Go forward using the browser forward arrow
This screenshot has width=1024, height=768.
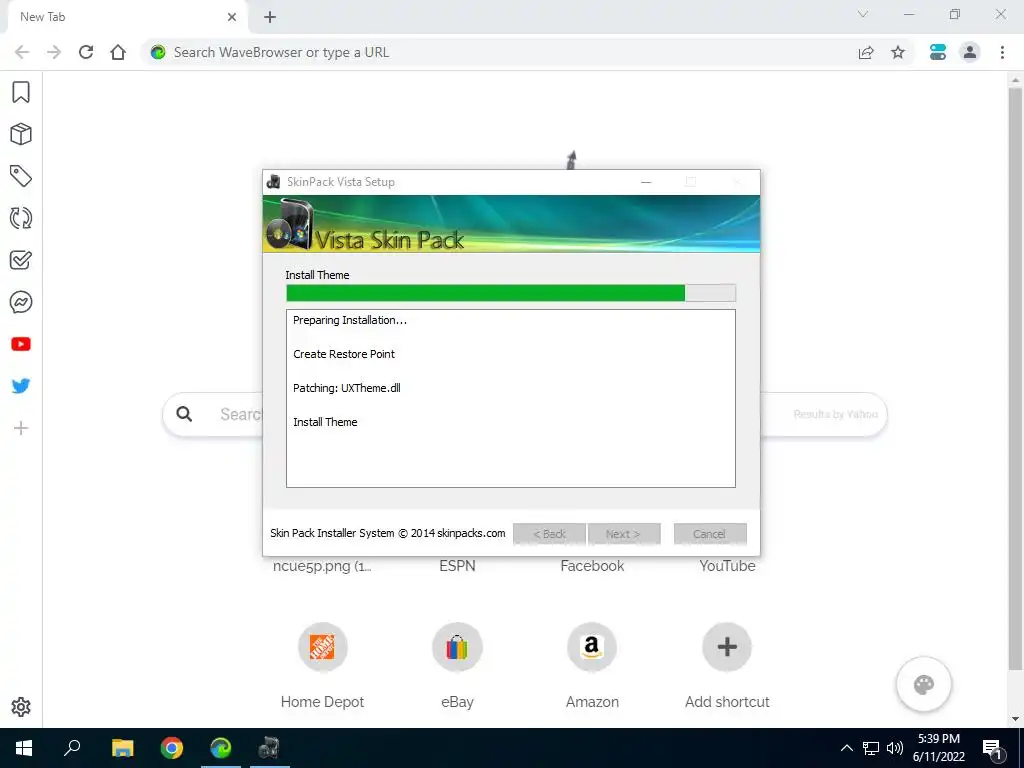[x=54, y=52]
